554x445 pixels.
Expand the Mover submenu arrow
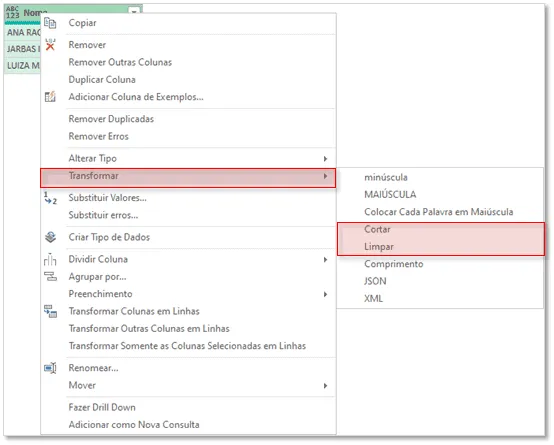(325, 385)
